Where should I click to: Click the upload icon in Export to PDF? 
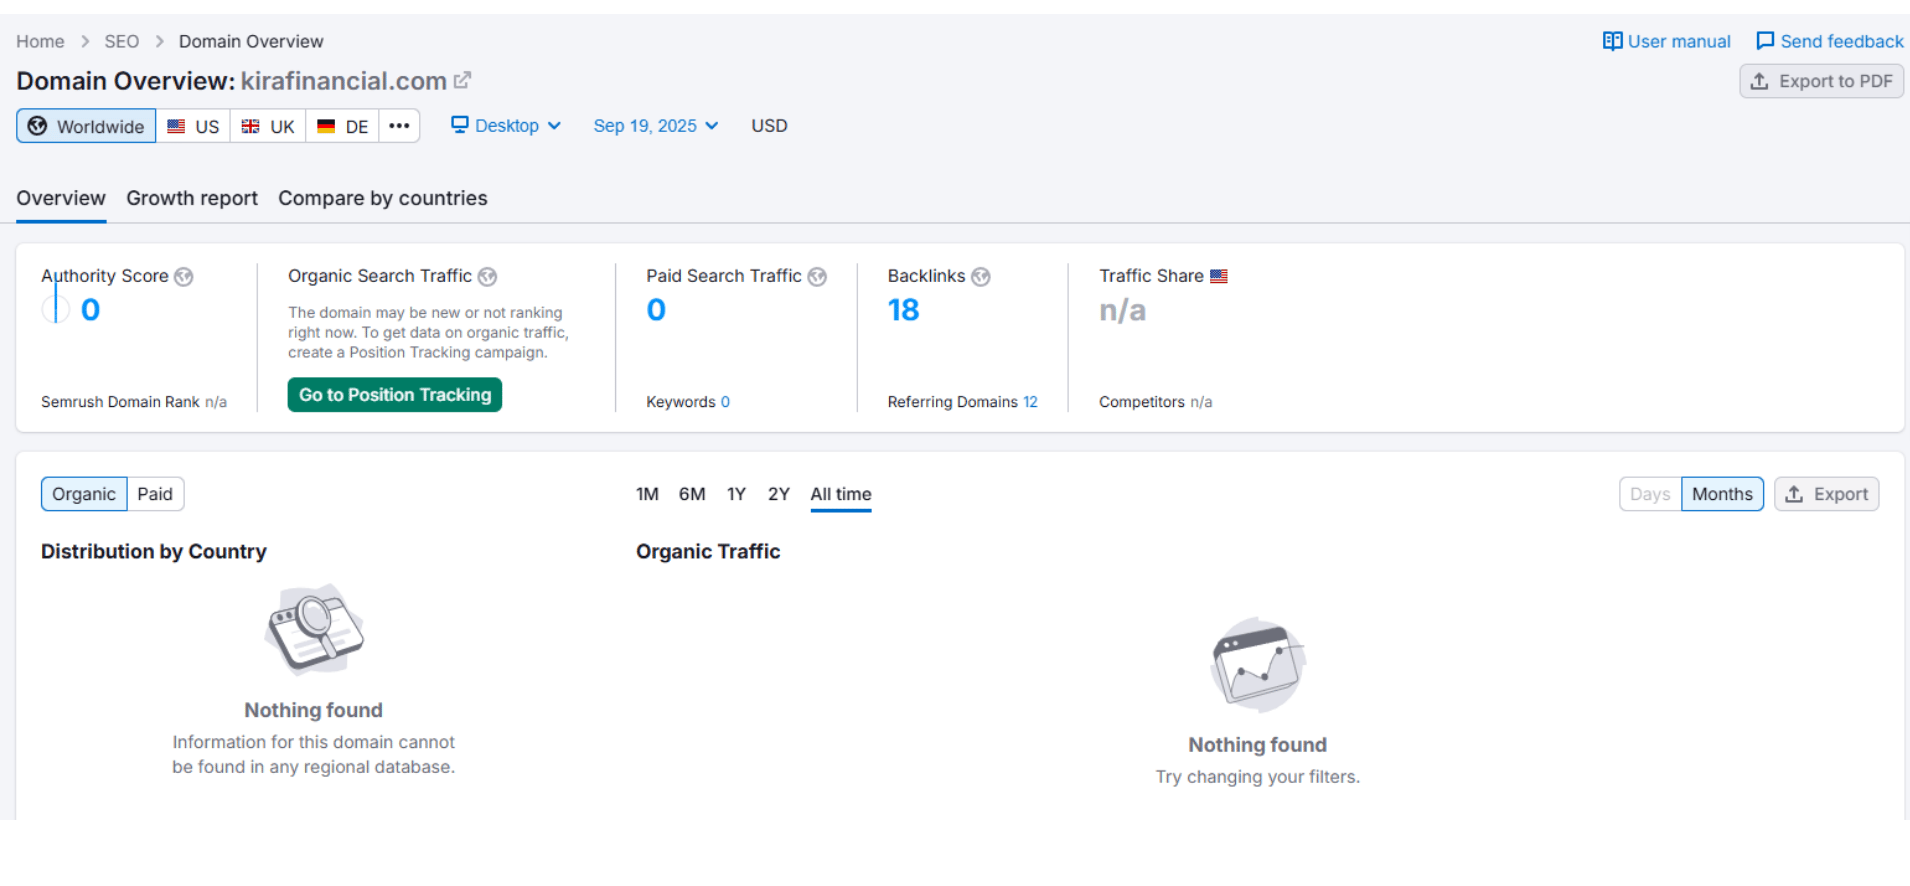coord(1760,81)
